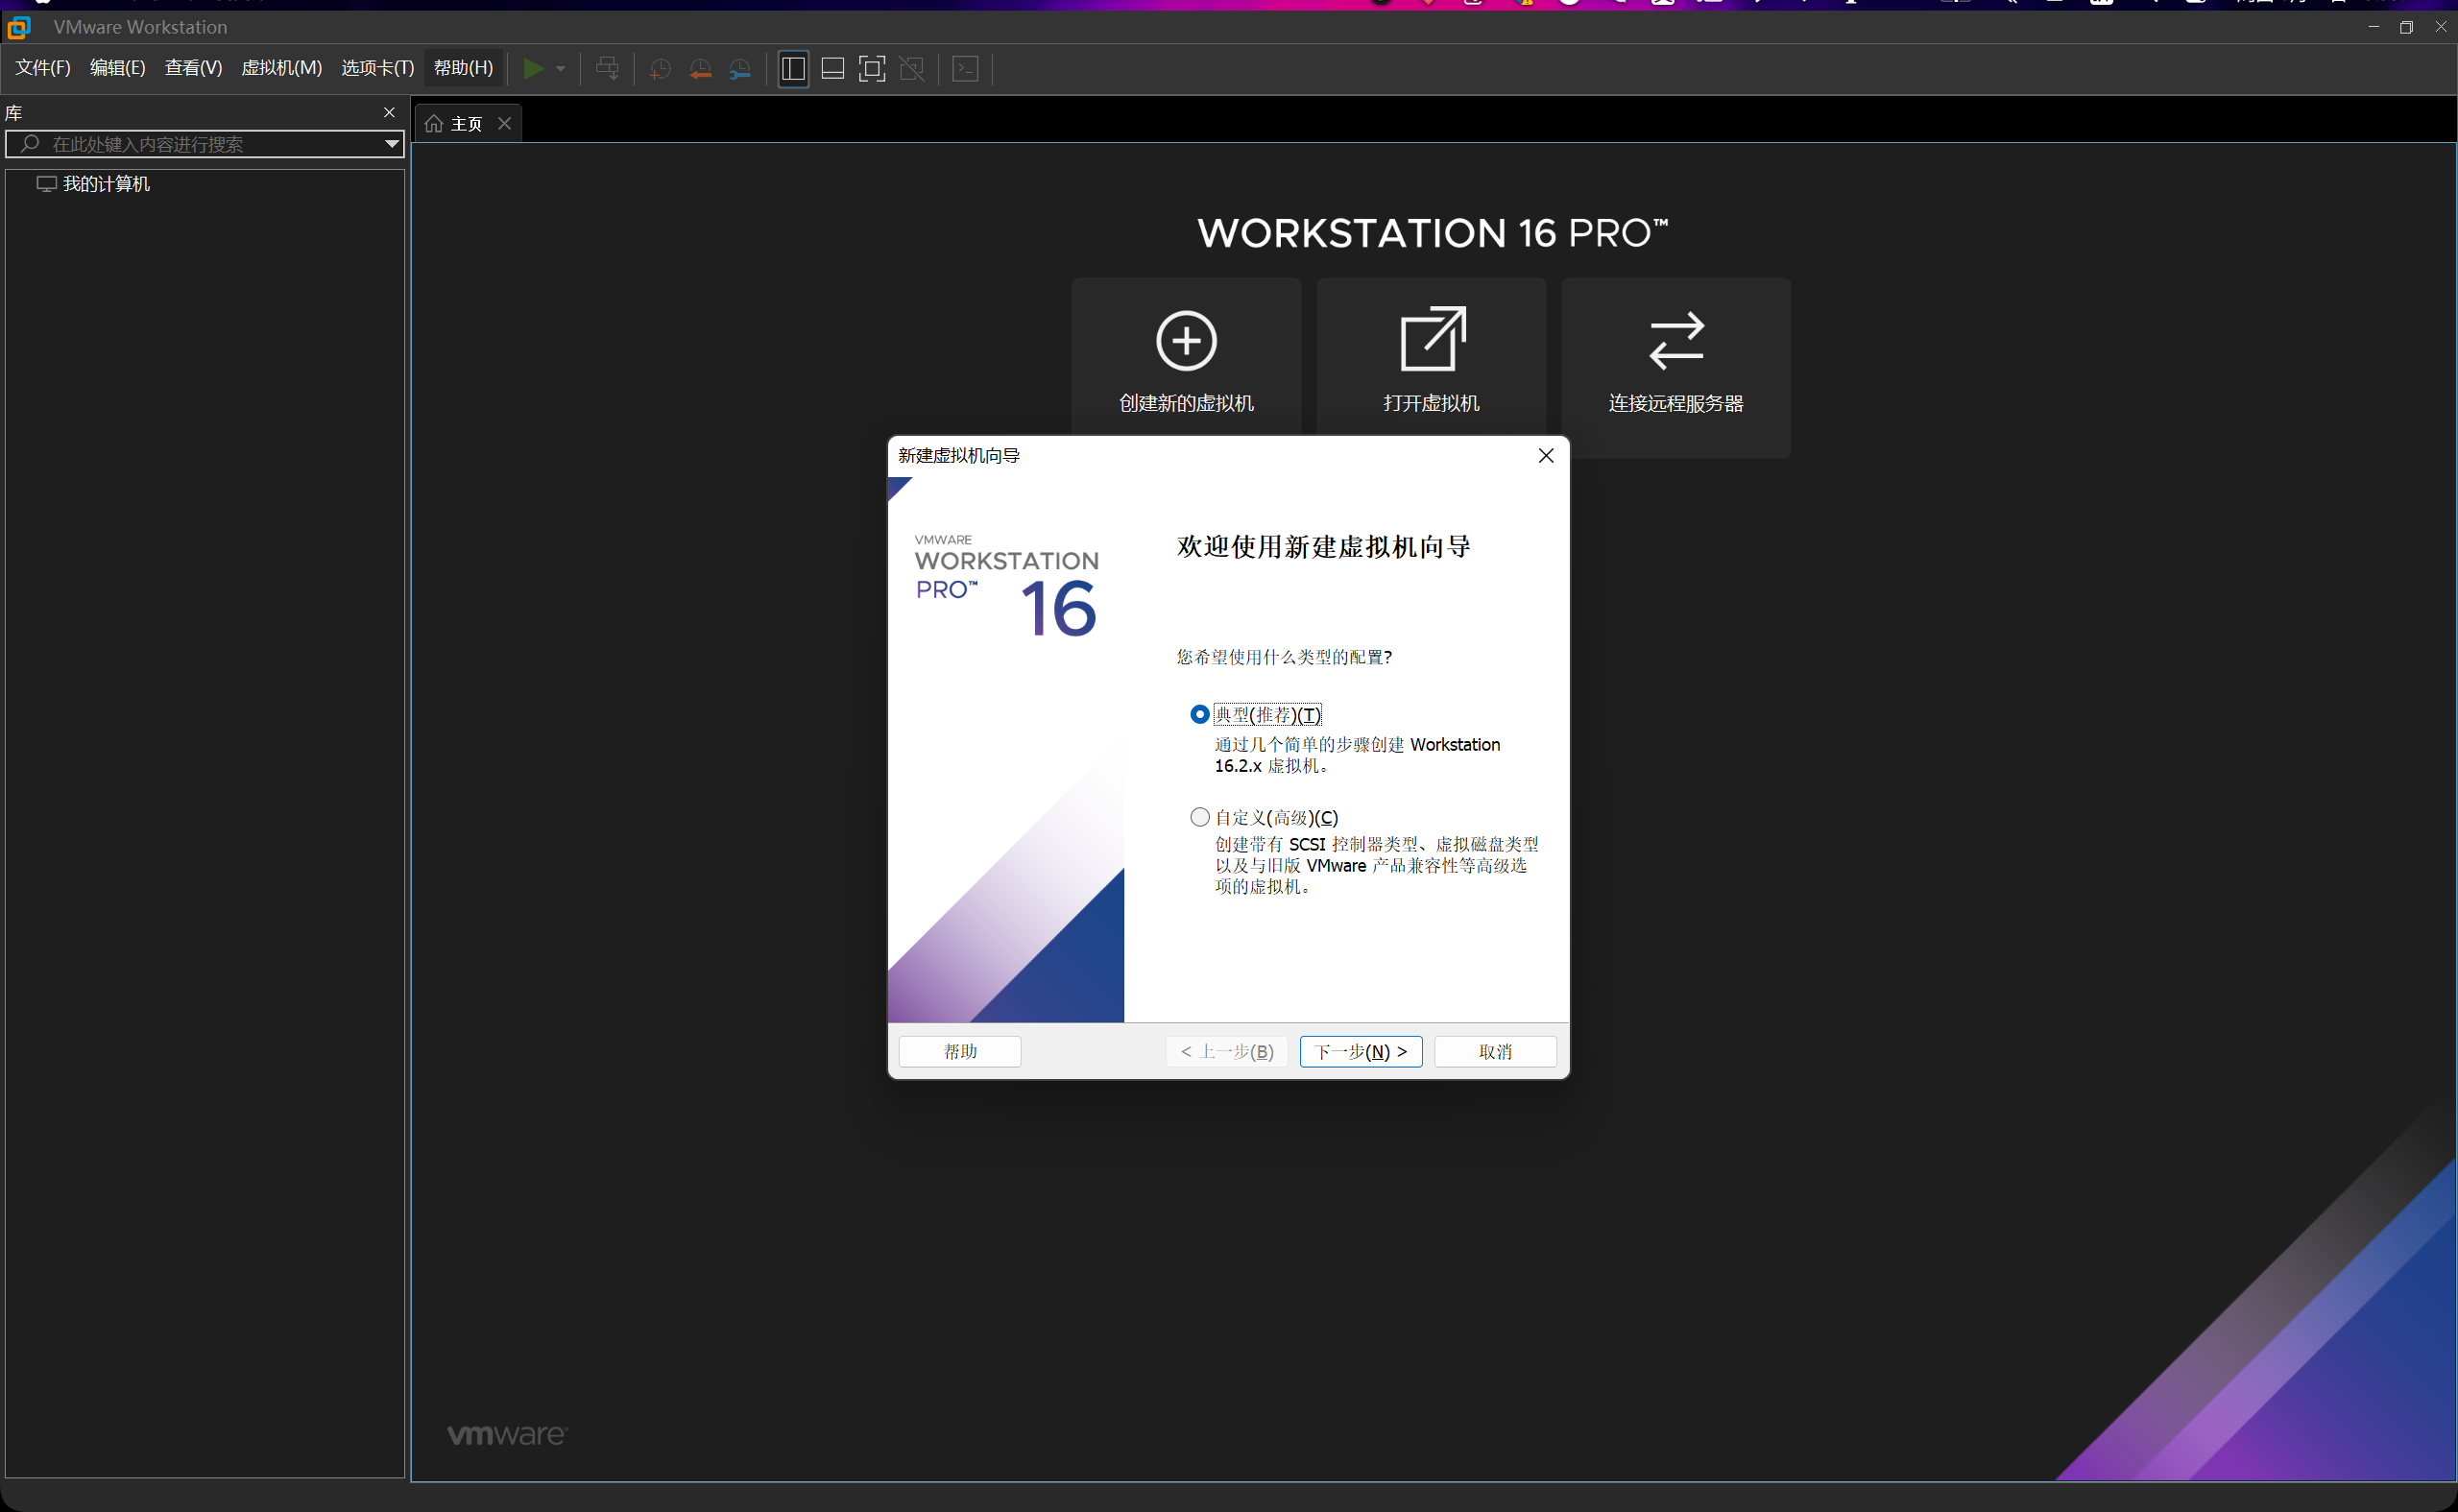This screenshot has height=1512, width=2458.
Task: Click the vmware logo at bottom left
Action: [507, 1434]
